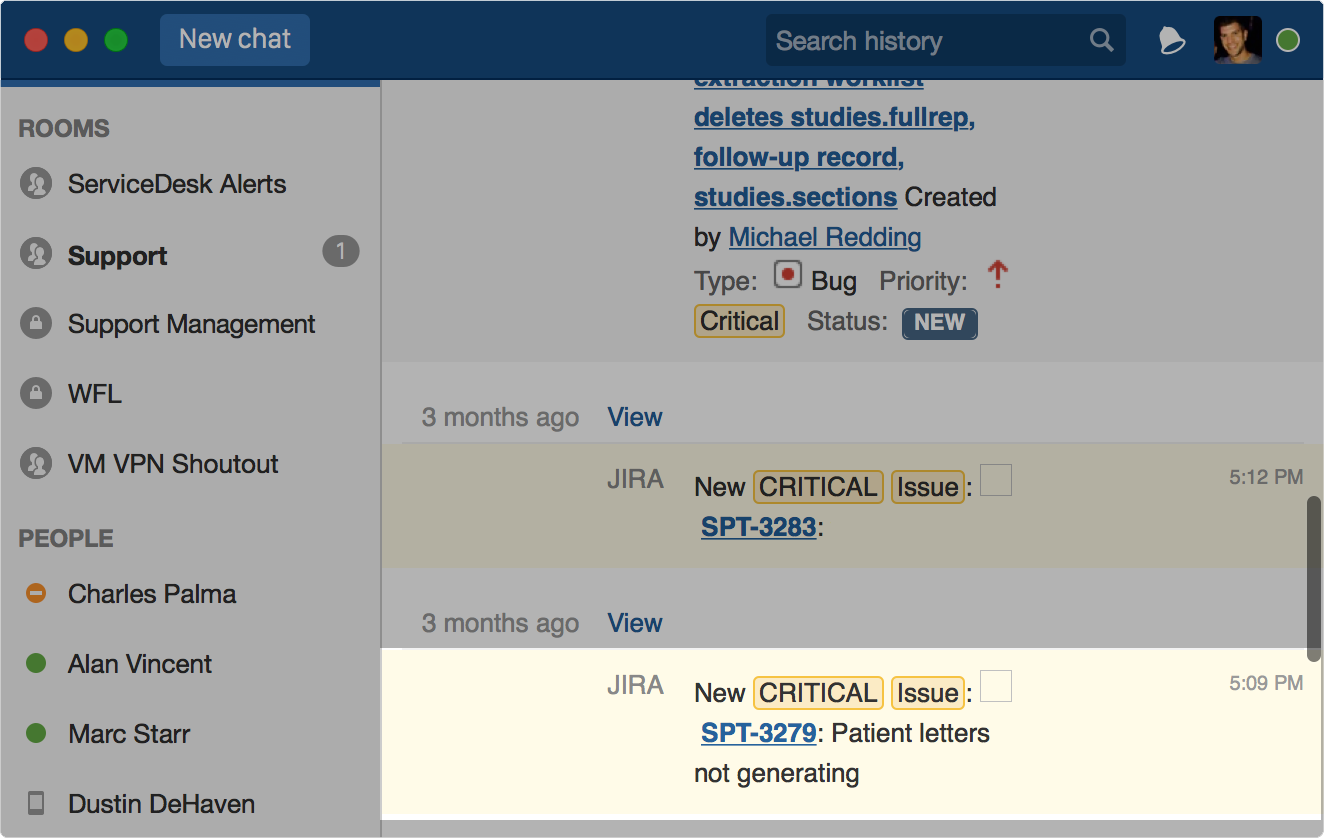Image resolution: width=1324 pixels, height=838 pixels.
Task: Click the ServiceDesk Alerts room icon
Action: 36,184
